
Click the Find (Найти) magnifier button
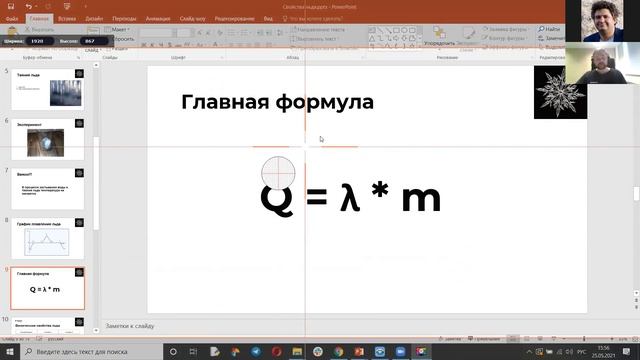point(549,29)
